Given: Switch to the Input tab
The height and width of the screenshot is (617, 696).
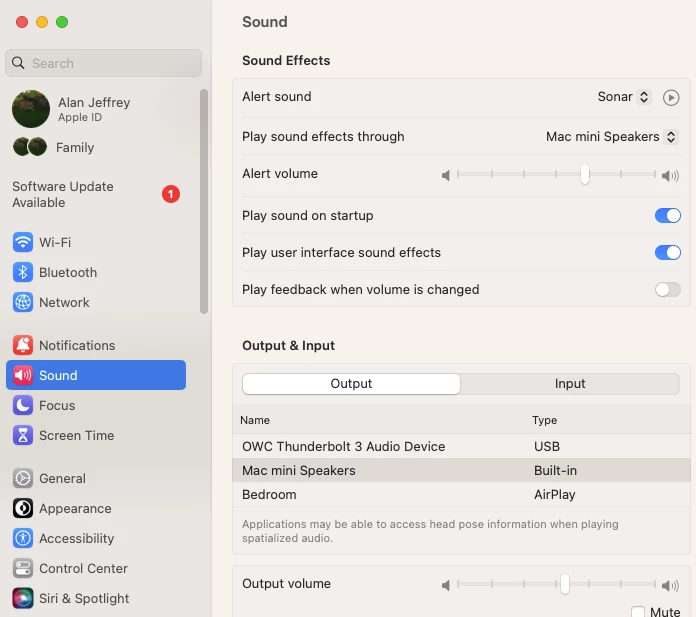Looking at the screenshot, I should click(570, 384).
